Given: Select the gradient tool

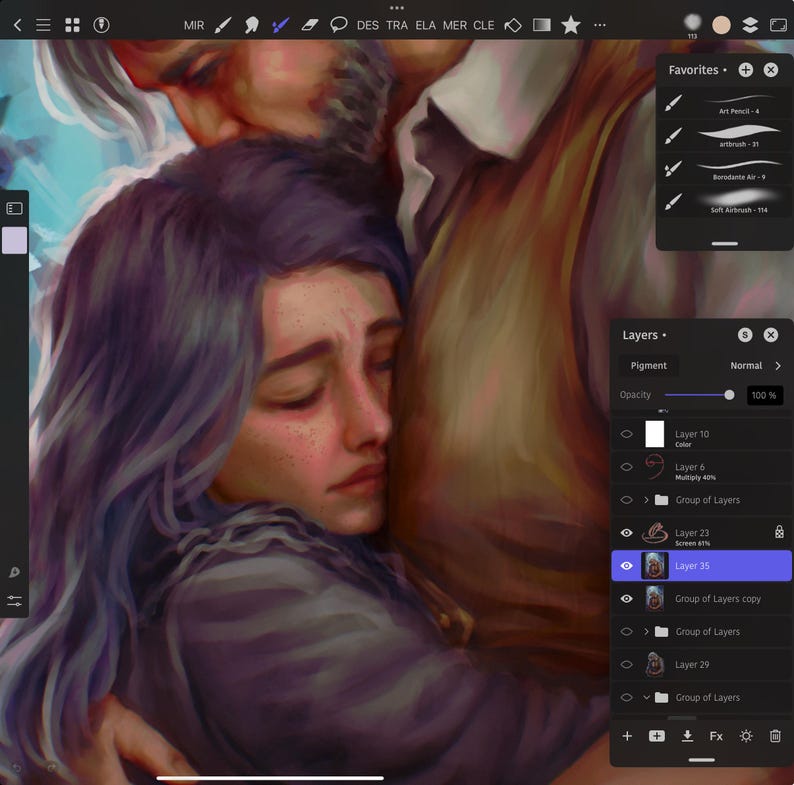Looking at the screenshot, I should pyautogui.click(x=542, y=25).
